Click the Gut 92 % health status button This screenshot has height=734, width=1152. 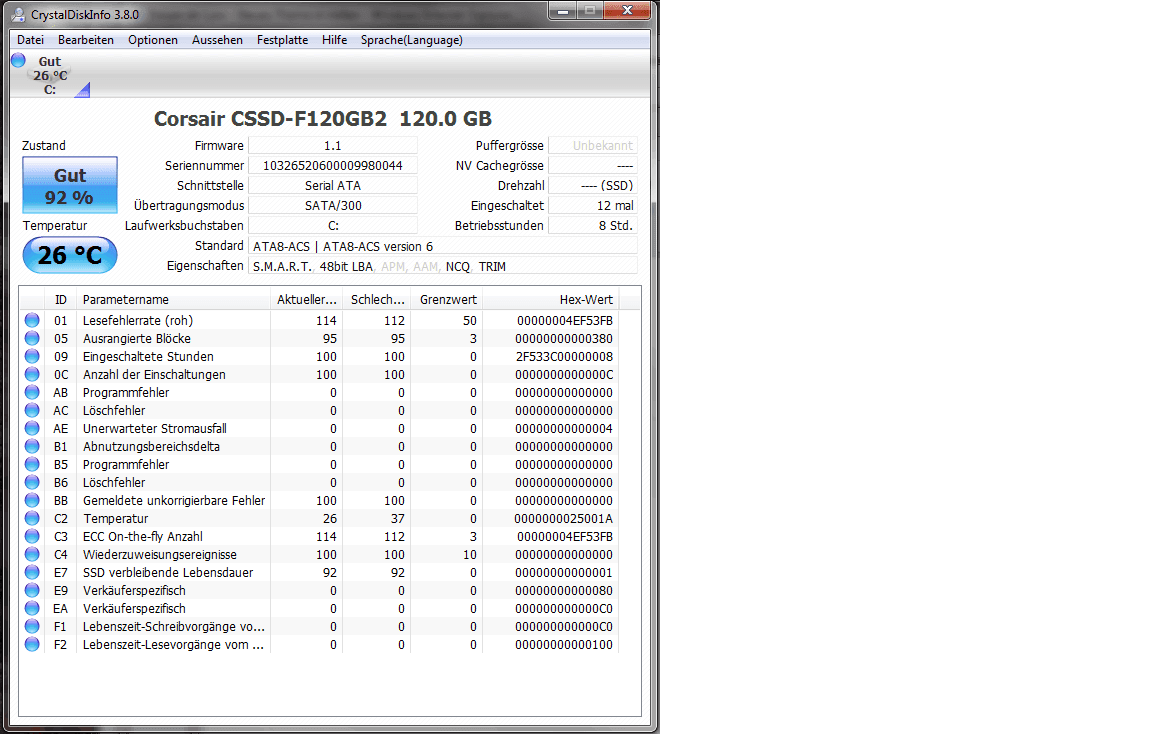70,185
